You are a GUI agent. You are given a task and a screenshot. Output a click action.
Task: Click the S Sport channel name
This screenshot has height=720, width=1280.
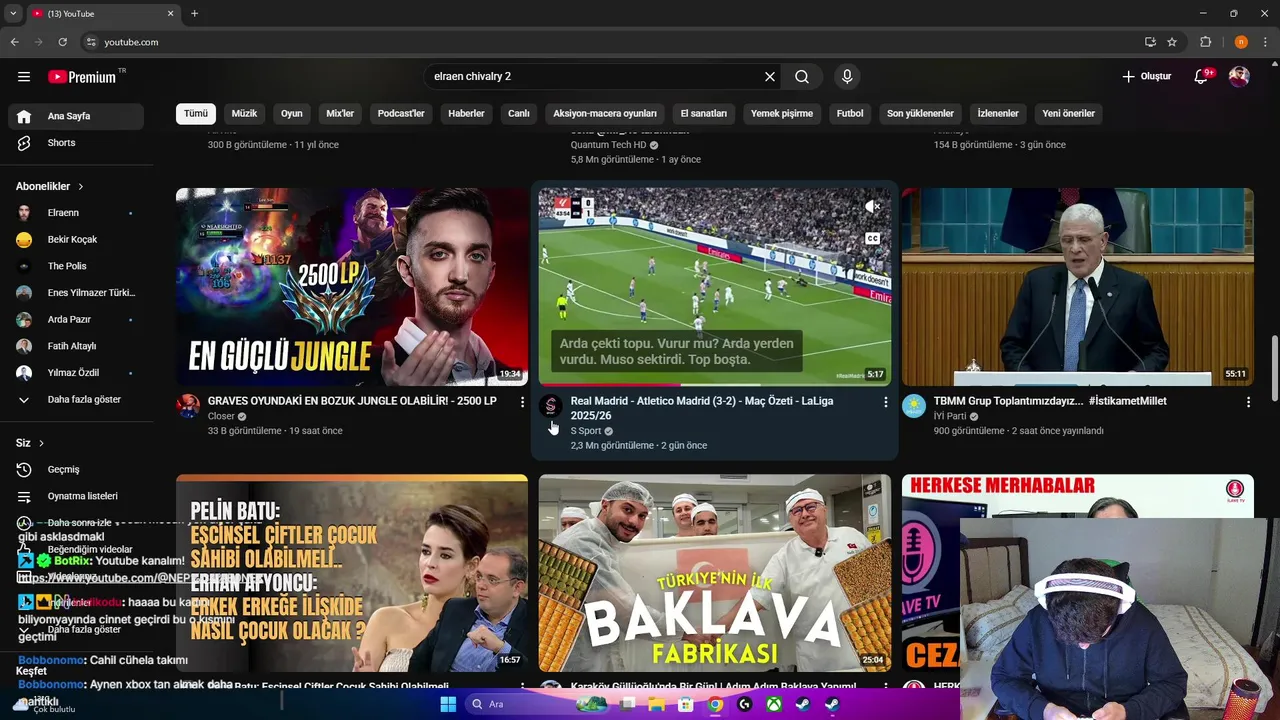pyautogui.click(x=586, y=431)
